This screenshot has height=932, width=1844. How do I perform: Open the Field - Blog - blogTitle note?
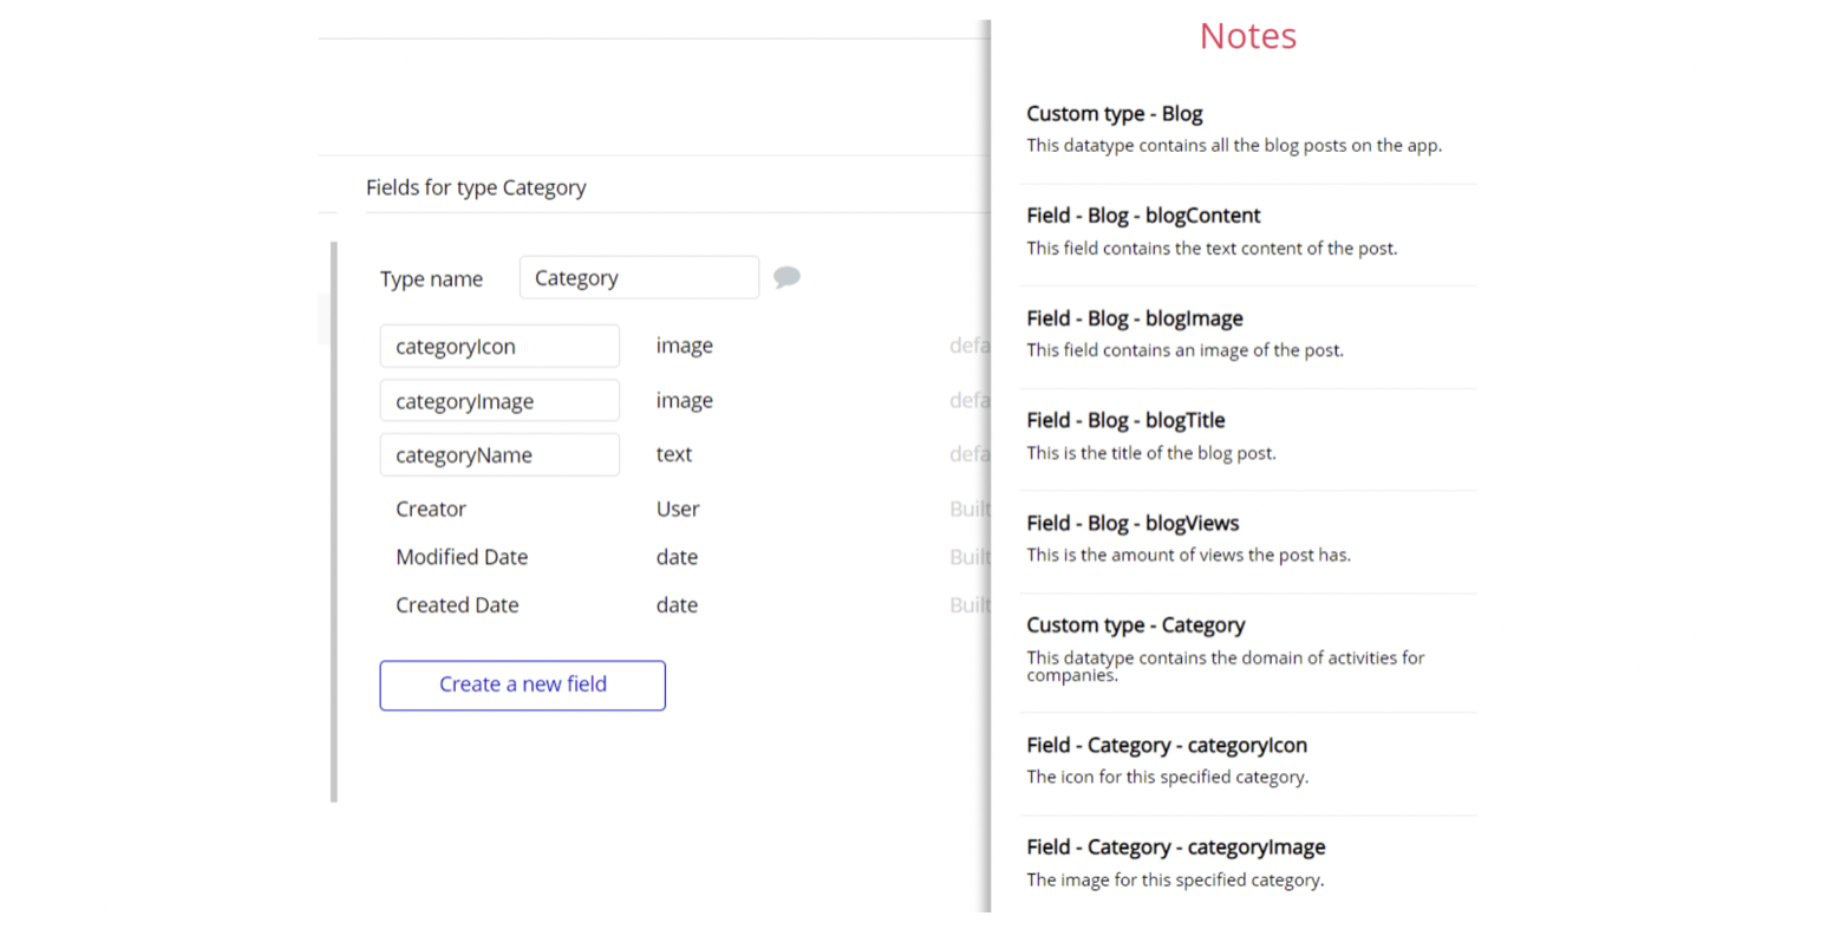pyautogui.click(x=1125, y=421)
